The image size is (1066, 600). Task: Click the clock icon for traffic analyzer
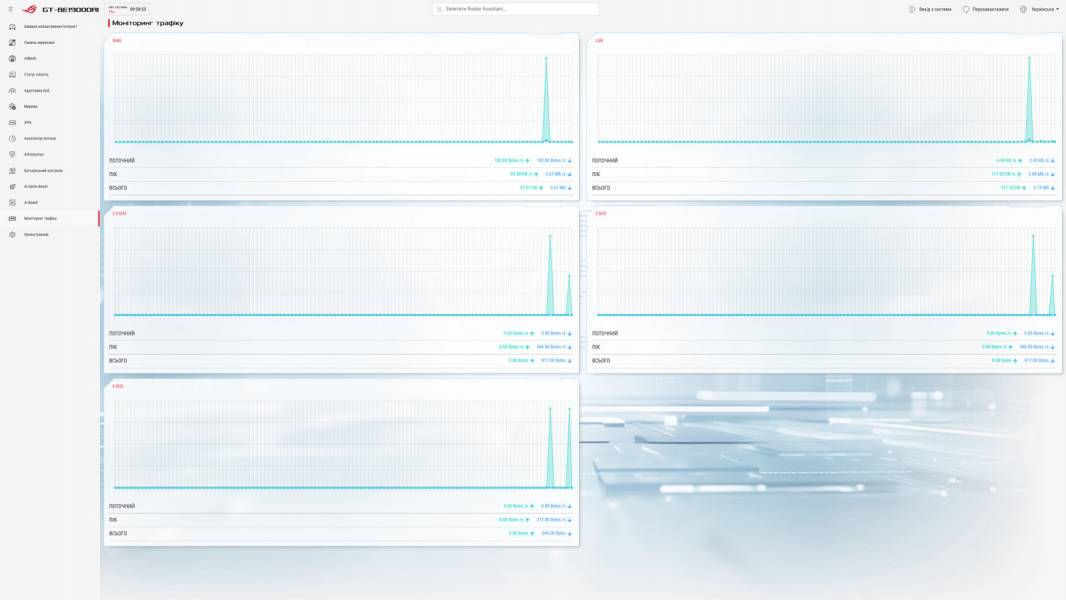pos(12,139)
